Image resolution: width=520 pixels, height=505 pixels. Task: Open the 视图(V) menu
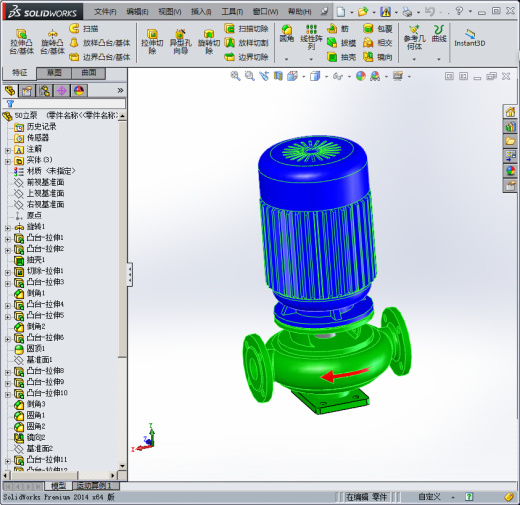(x=169, y=12)
